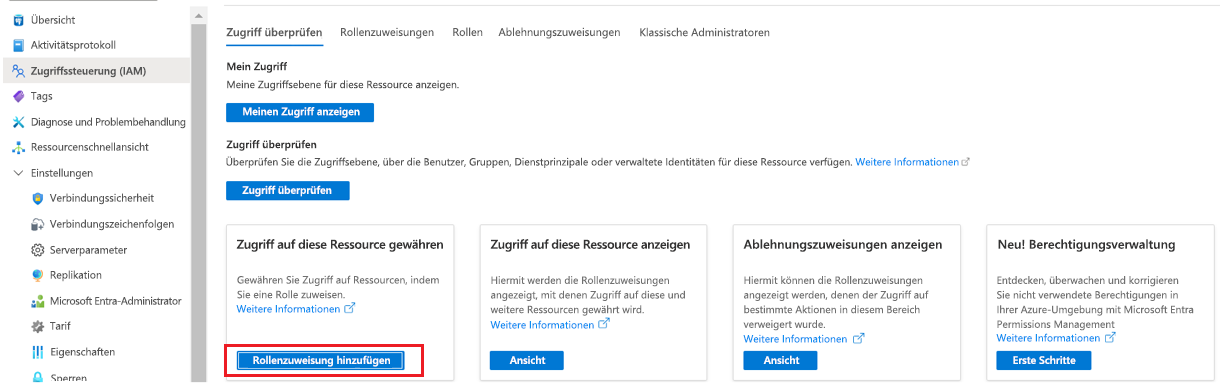Click Rollenzuweisung hinzufügen button
Screen dimensions: 1220x389
(x=320, y=360)
